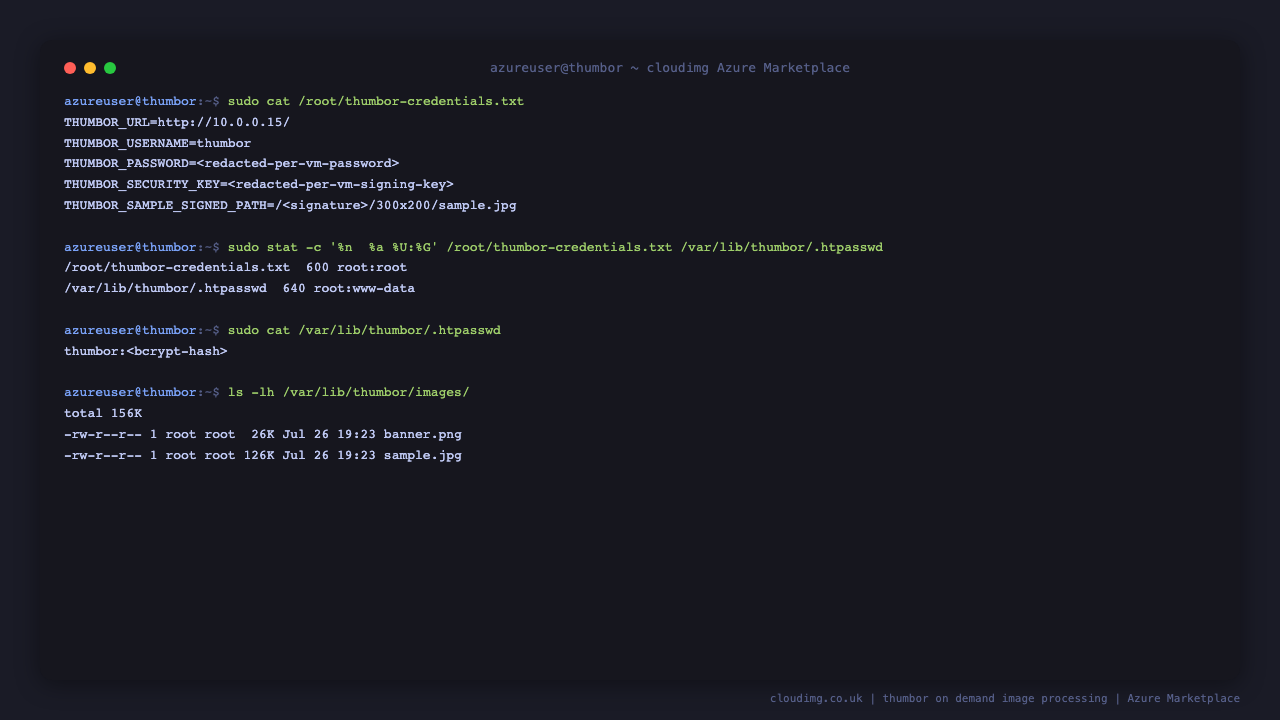Image resolution: width=1280 pixels, height=720 pixels.
Task: Click the 'sudo stat -c' command line
Action: pos(555,248)
